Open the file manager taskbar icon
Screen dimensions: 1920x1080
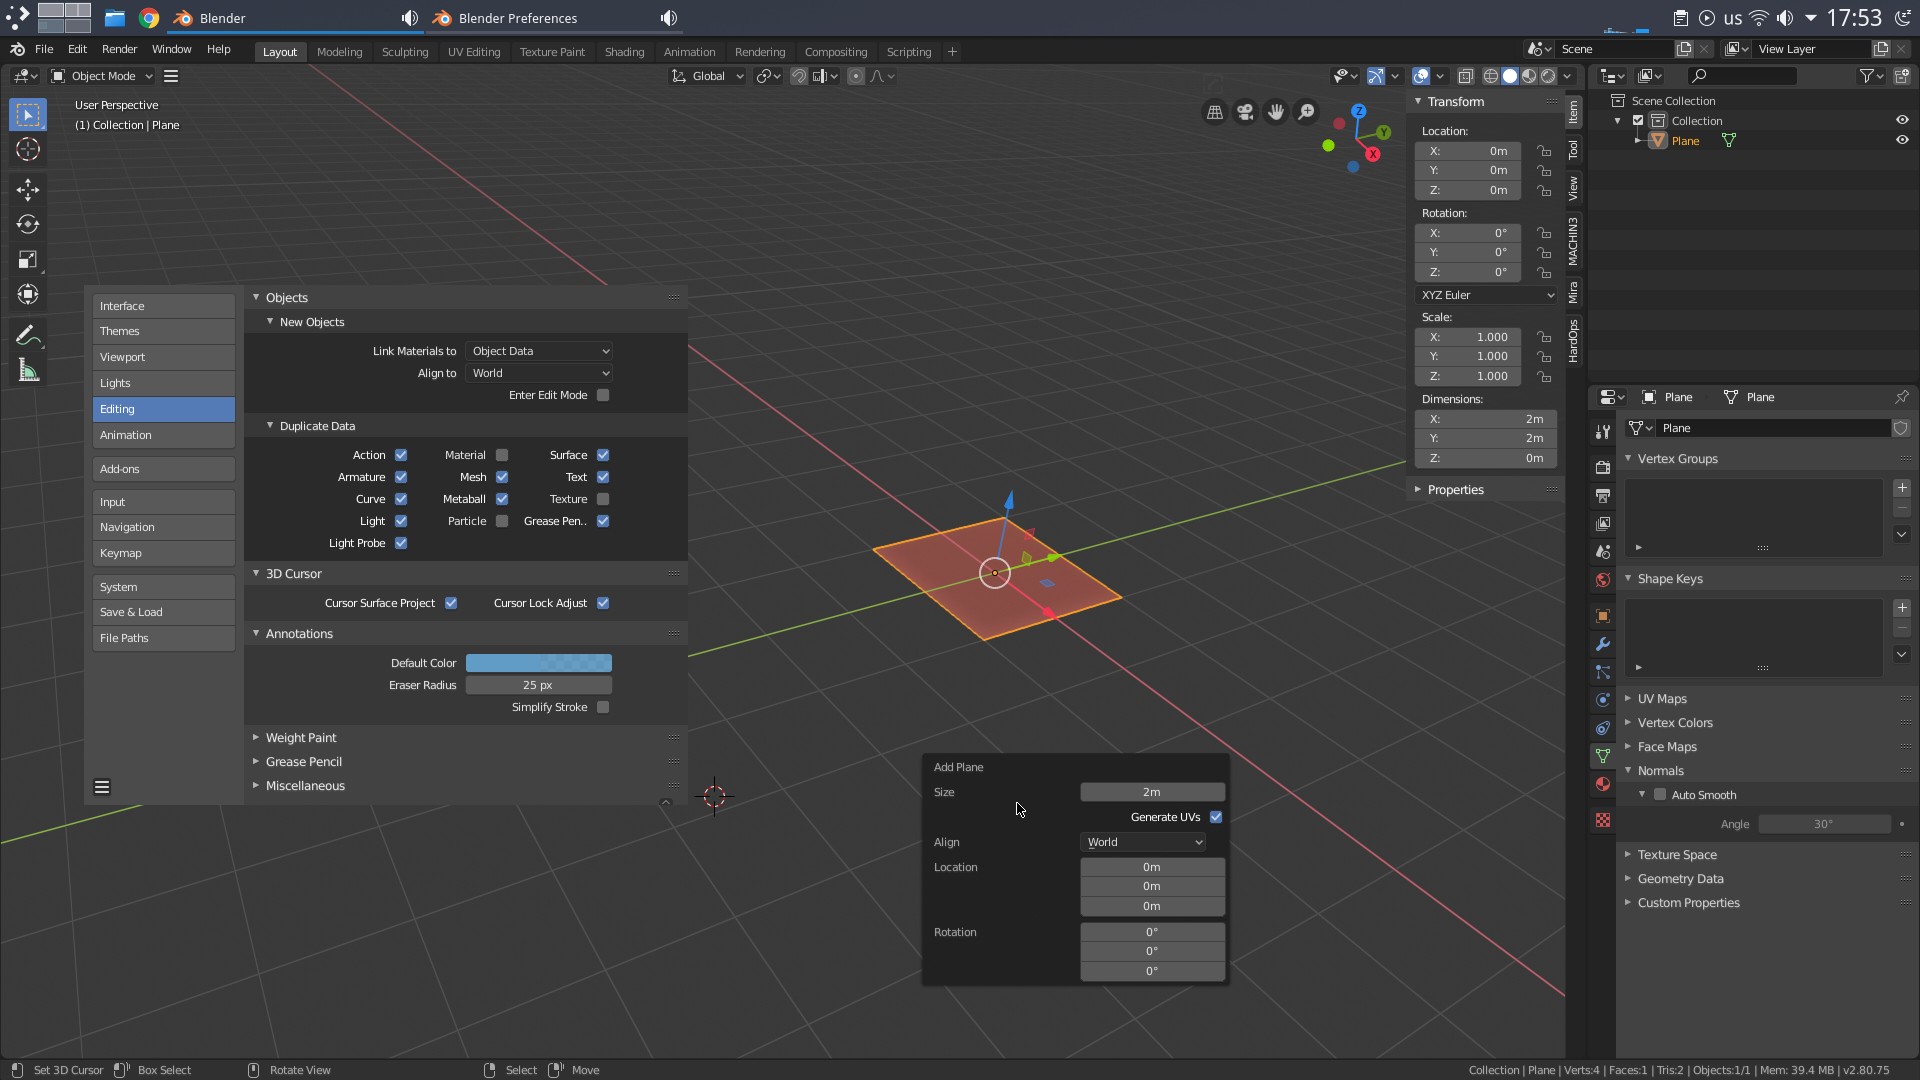pos(115,18)
